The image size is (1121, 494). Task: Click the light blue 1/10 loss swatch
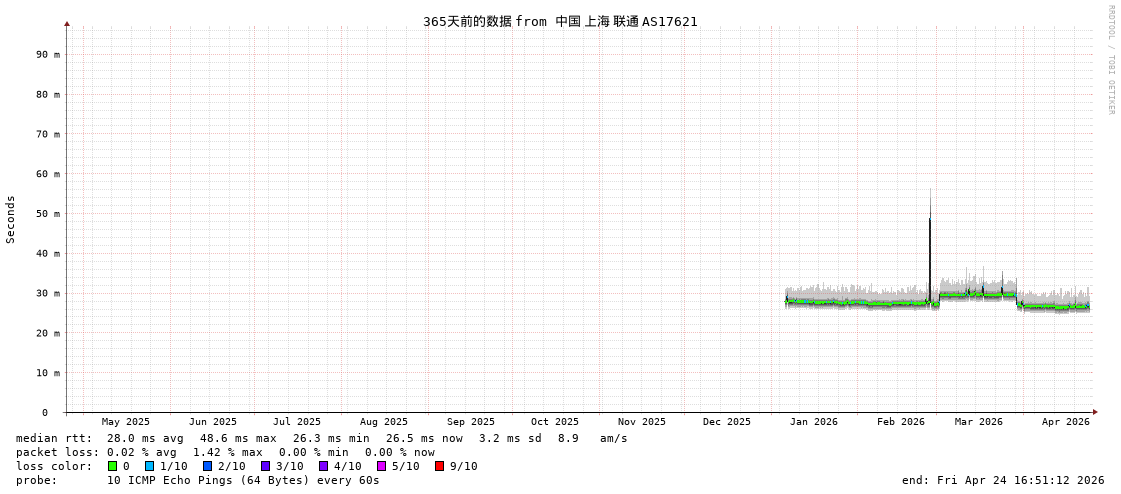click(149, 466)
